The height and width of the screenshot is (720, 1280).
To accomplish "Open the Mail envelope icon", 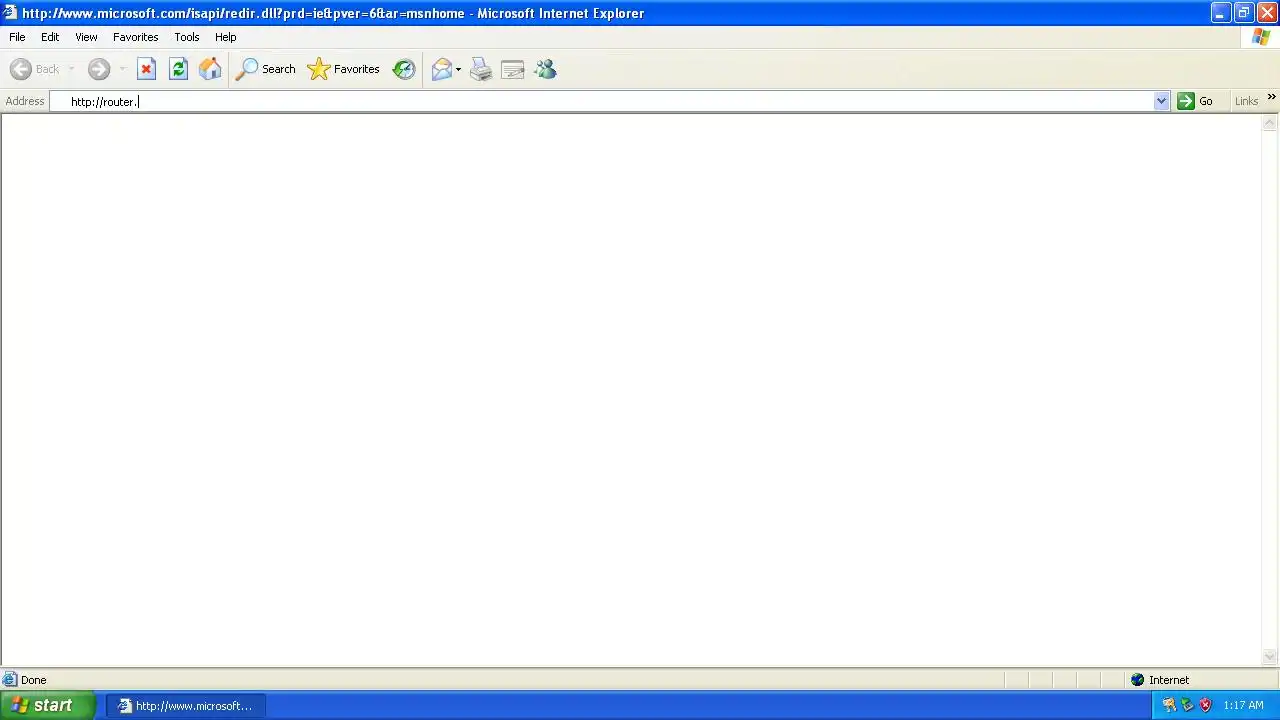I will pos(441,69).
